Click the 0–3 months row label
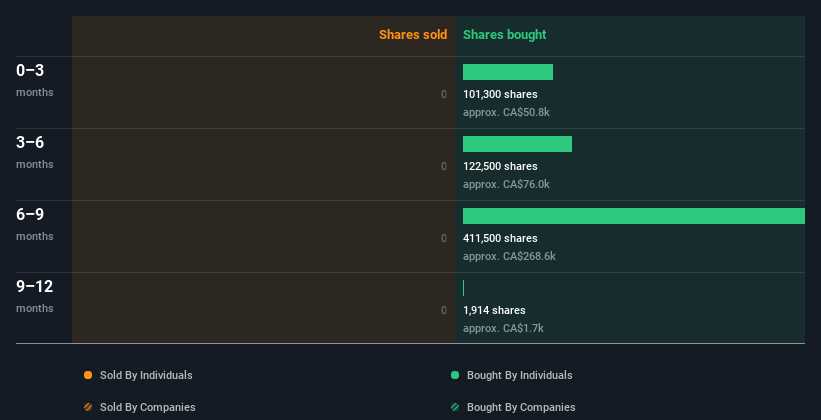The image size is (821, 420). 35,80
